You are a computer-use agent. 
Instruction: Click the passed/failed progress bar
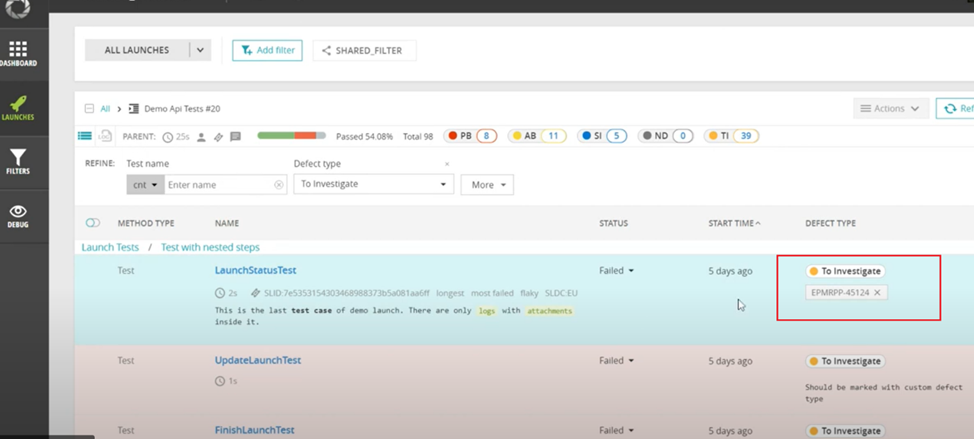pos(292,136)
